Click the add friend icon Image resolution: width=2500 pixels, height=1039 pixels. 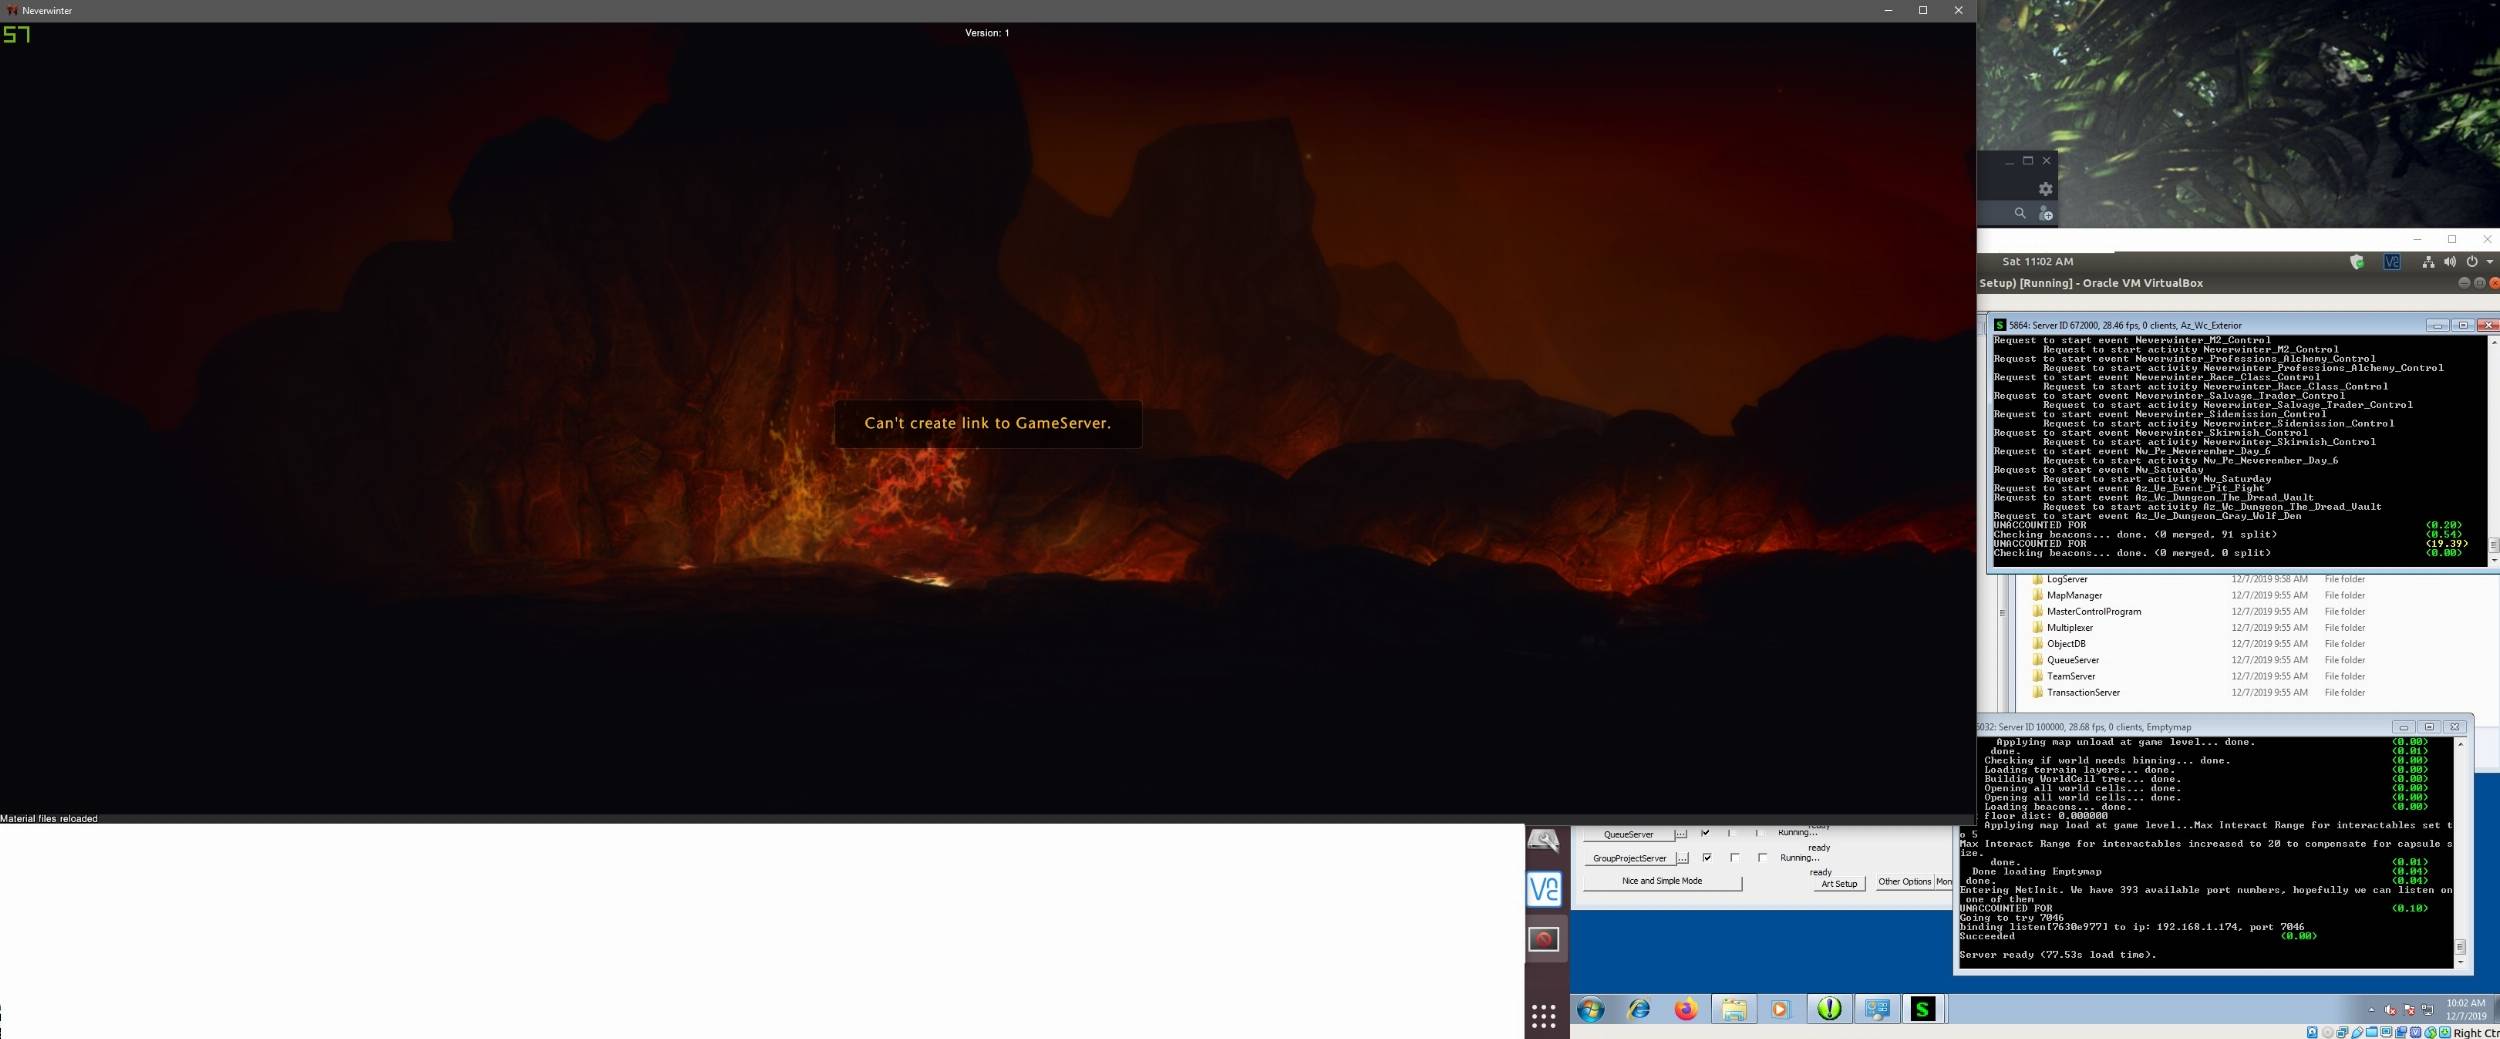point(2045,213)
